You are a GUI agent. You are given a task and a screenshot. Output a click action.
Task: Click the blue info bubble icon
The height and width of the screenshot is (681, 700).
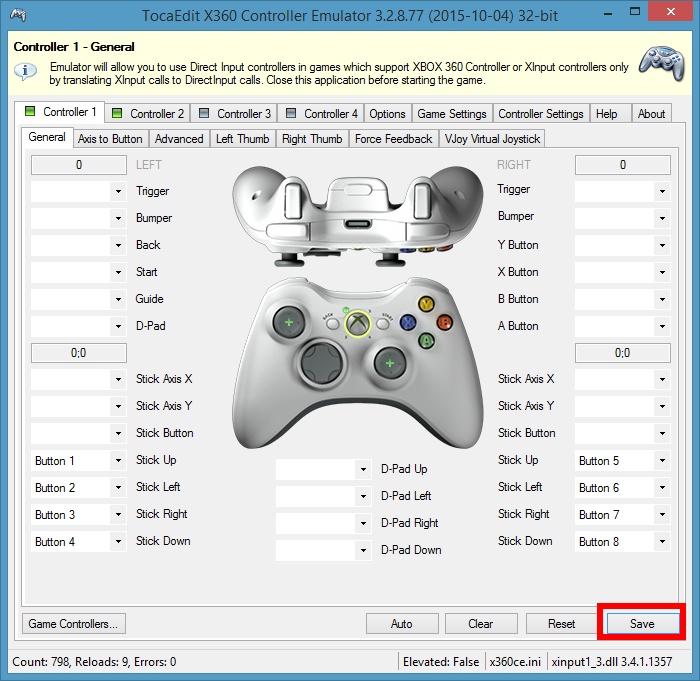(x=25, y=71)
